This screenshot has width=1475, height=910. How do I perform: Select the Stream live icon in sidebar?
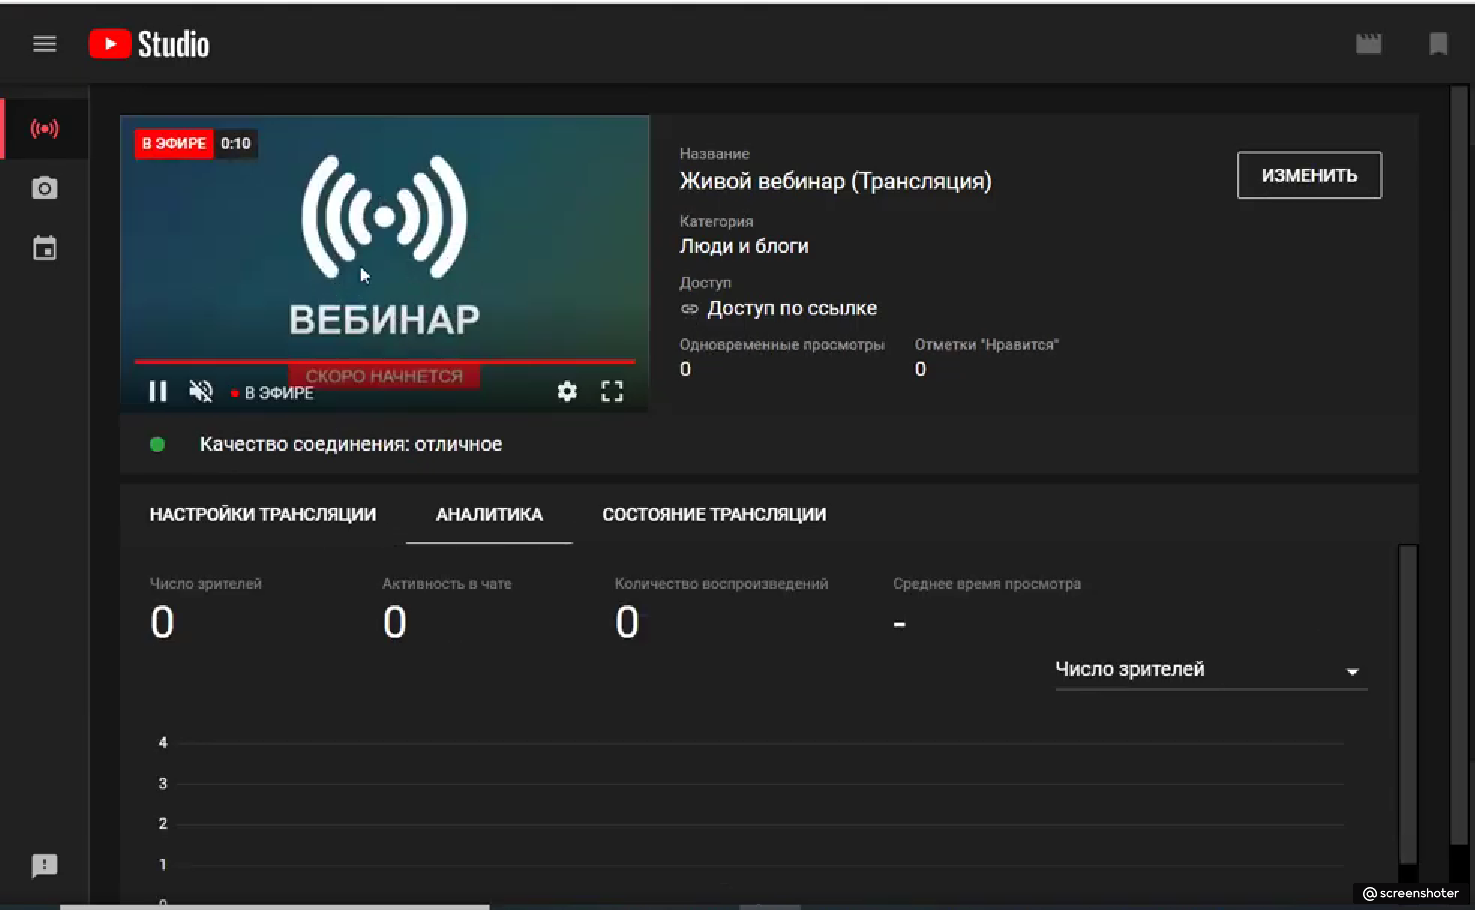tap(44, 129)
